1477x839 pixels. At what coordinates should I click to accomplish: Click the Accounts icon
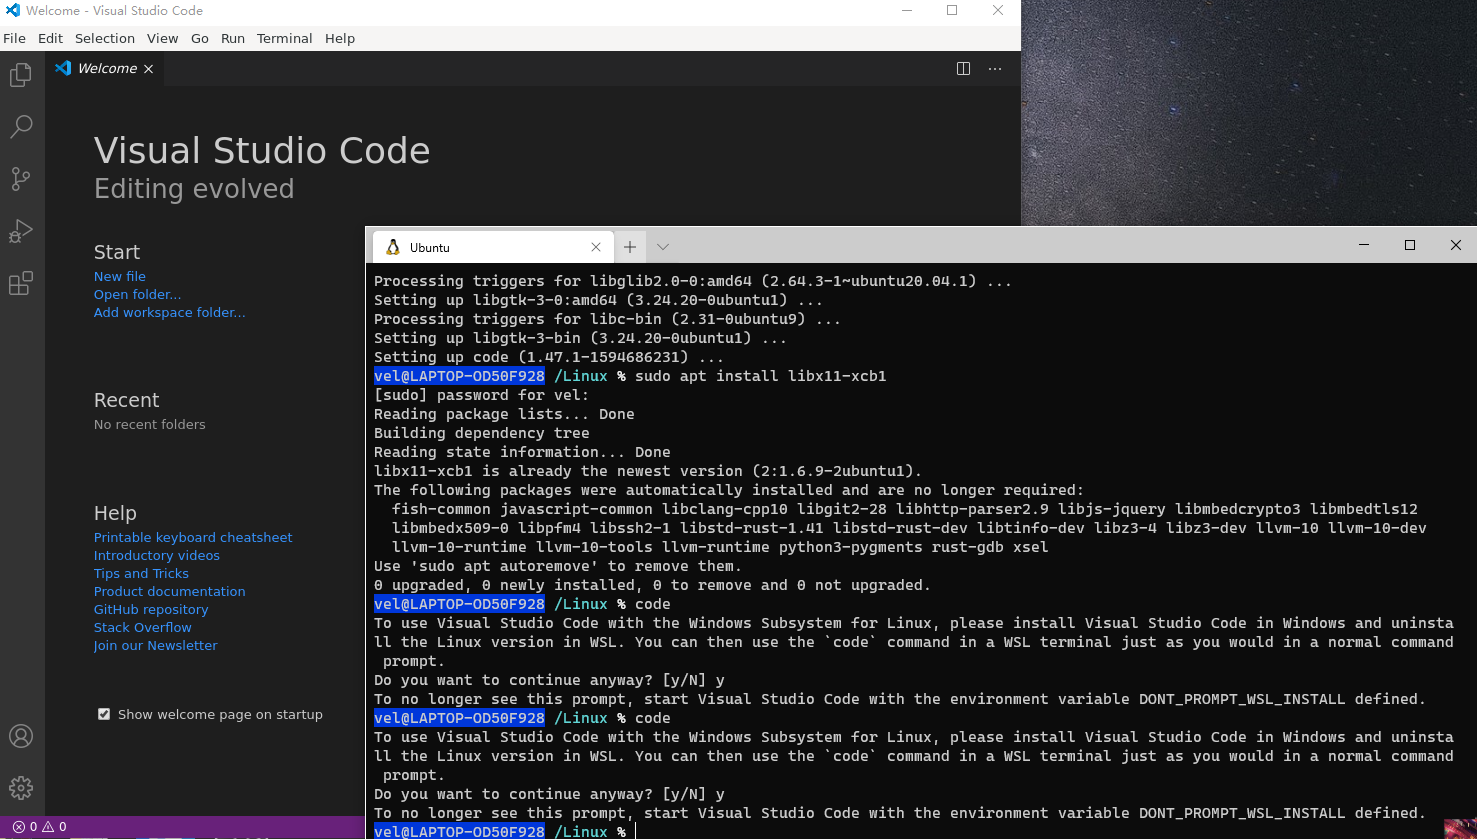click(x=21, y=736)
